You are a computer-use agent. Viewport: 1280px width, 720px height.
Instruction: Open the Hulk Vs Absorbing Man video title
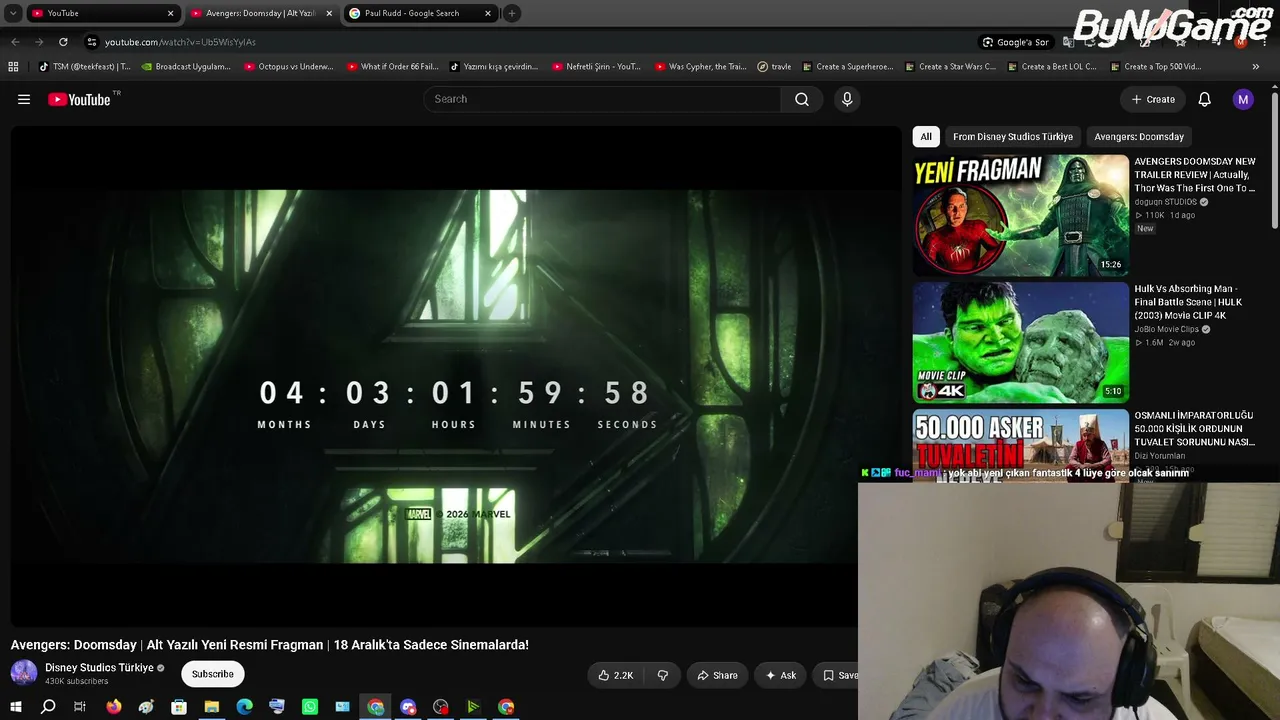(1188, 302)
